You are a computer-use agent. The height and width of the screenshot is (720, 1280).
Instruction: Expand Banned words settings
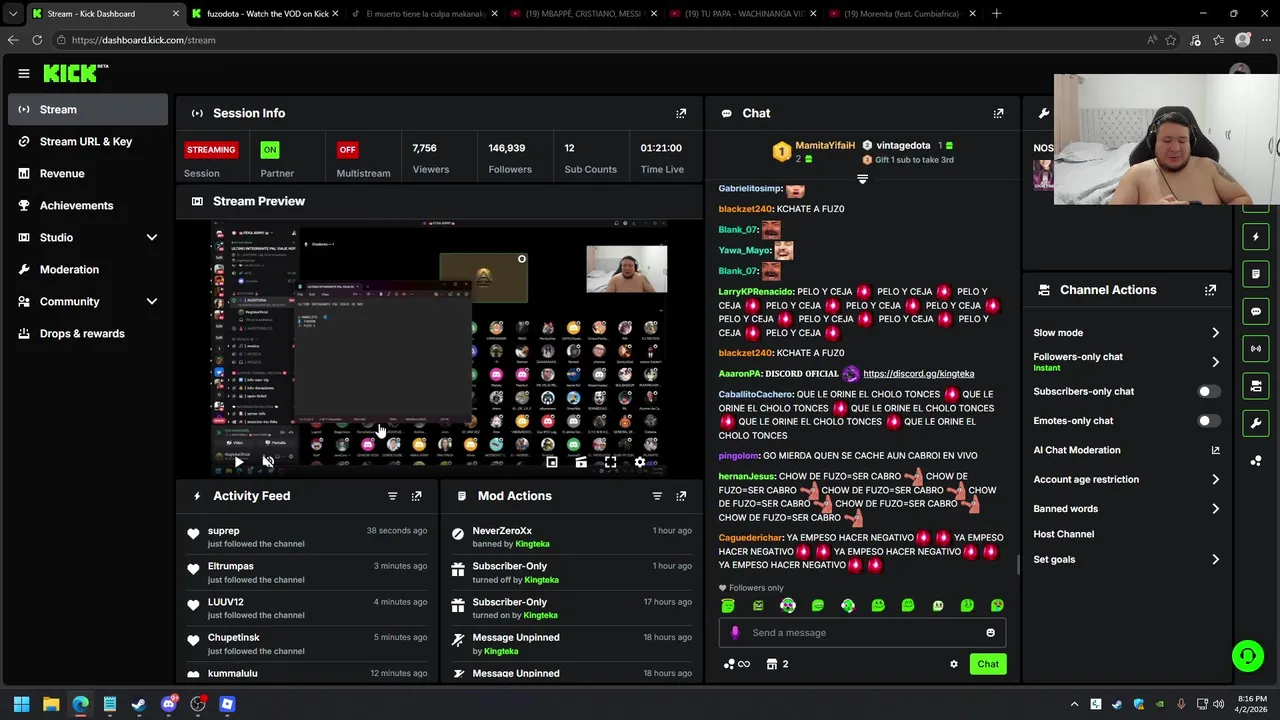(x=1215, y=509)
